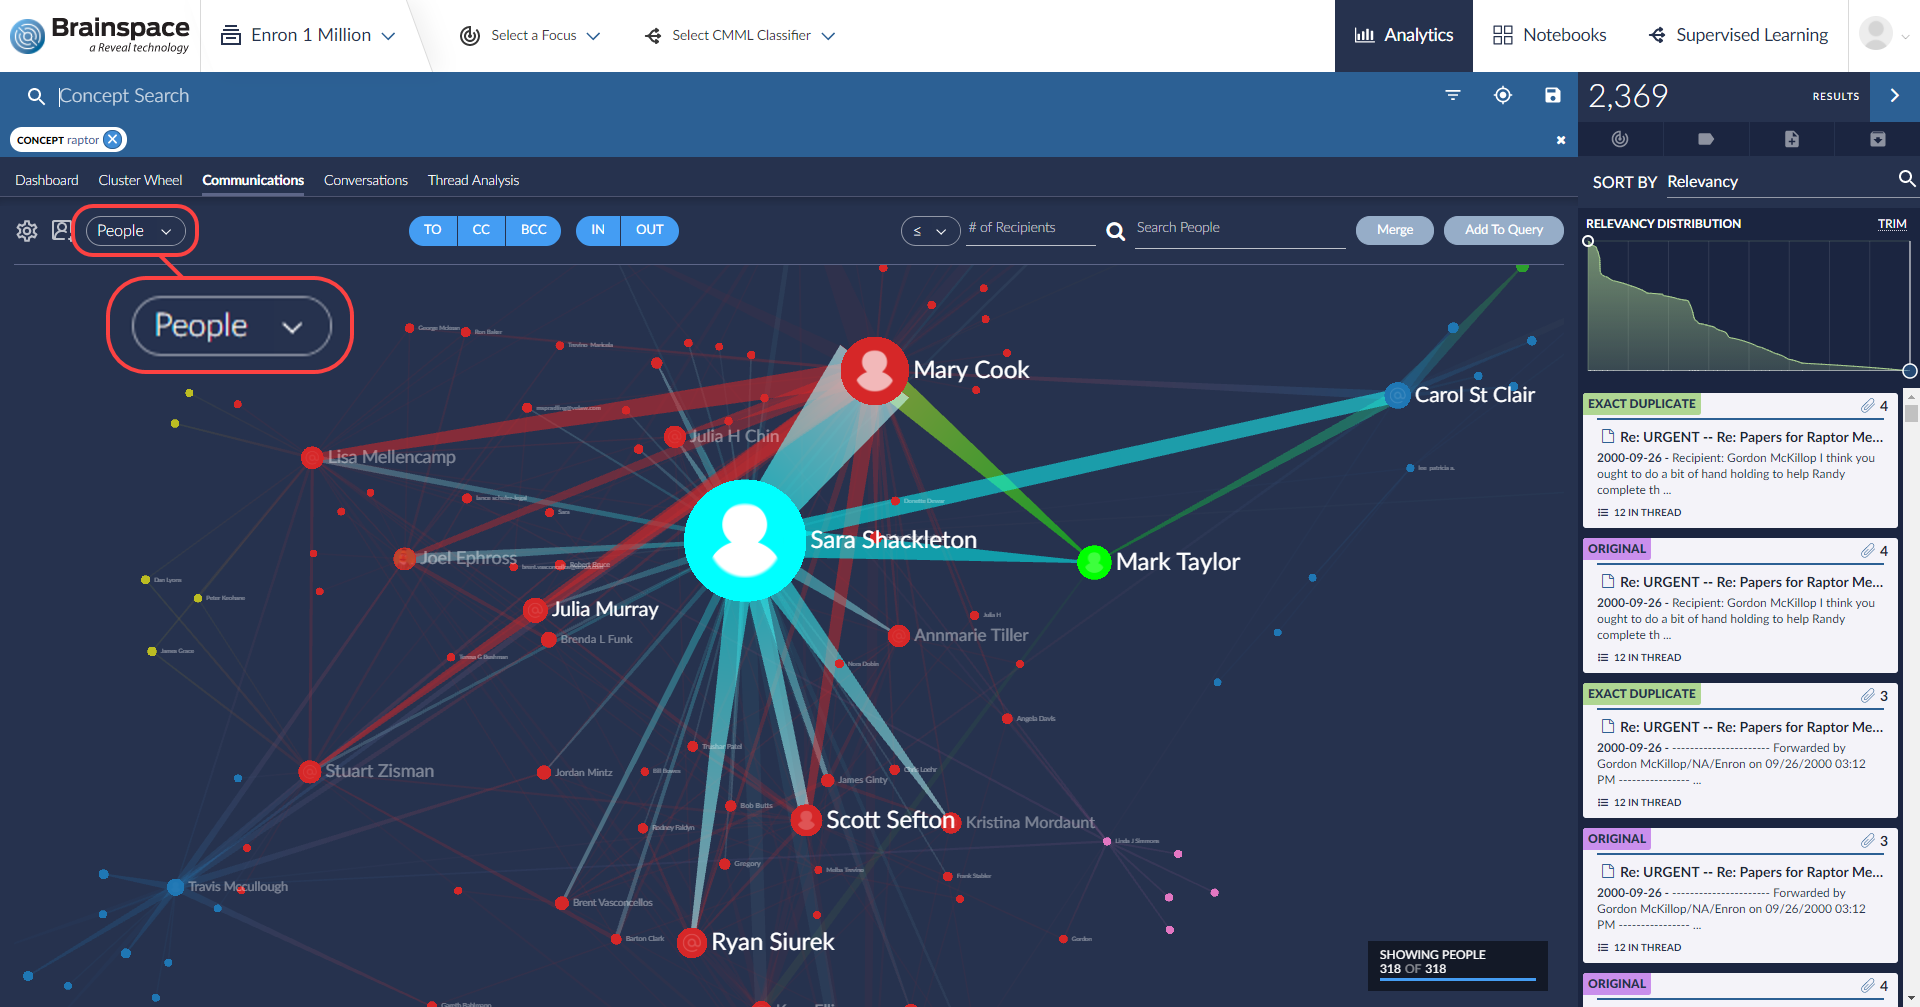Click the Search People input field
This screenshot has height=1007, width=1920.
[1240, 228]
